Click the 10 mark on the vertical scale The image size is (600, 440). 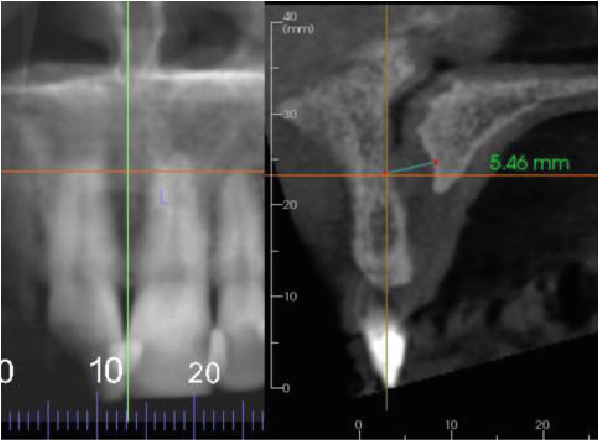click(x=290, y=297)
